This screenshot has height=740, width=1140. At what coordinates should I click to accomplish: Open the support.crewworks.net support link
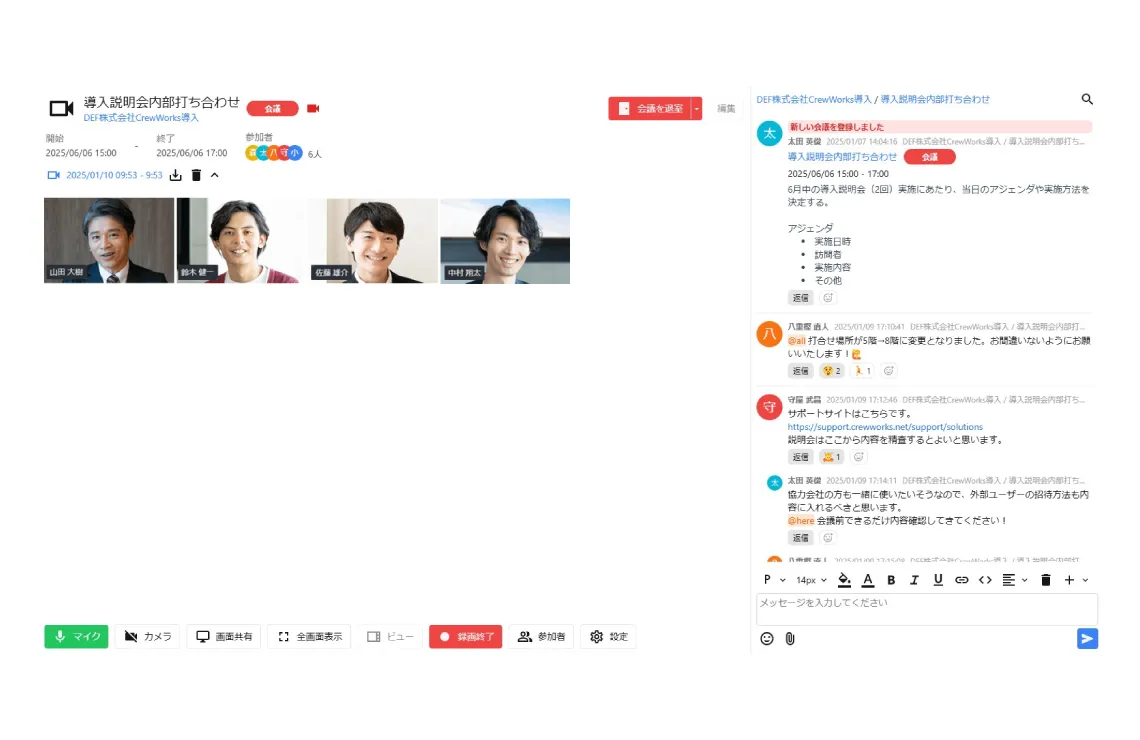coord(885,427)
